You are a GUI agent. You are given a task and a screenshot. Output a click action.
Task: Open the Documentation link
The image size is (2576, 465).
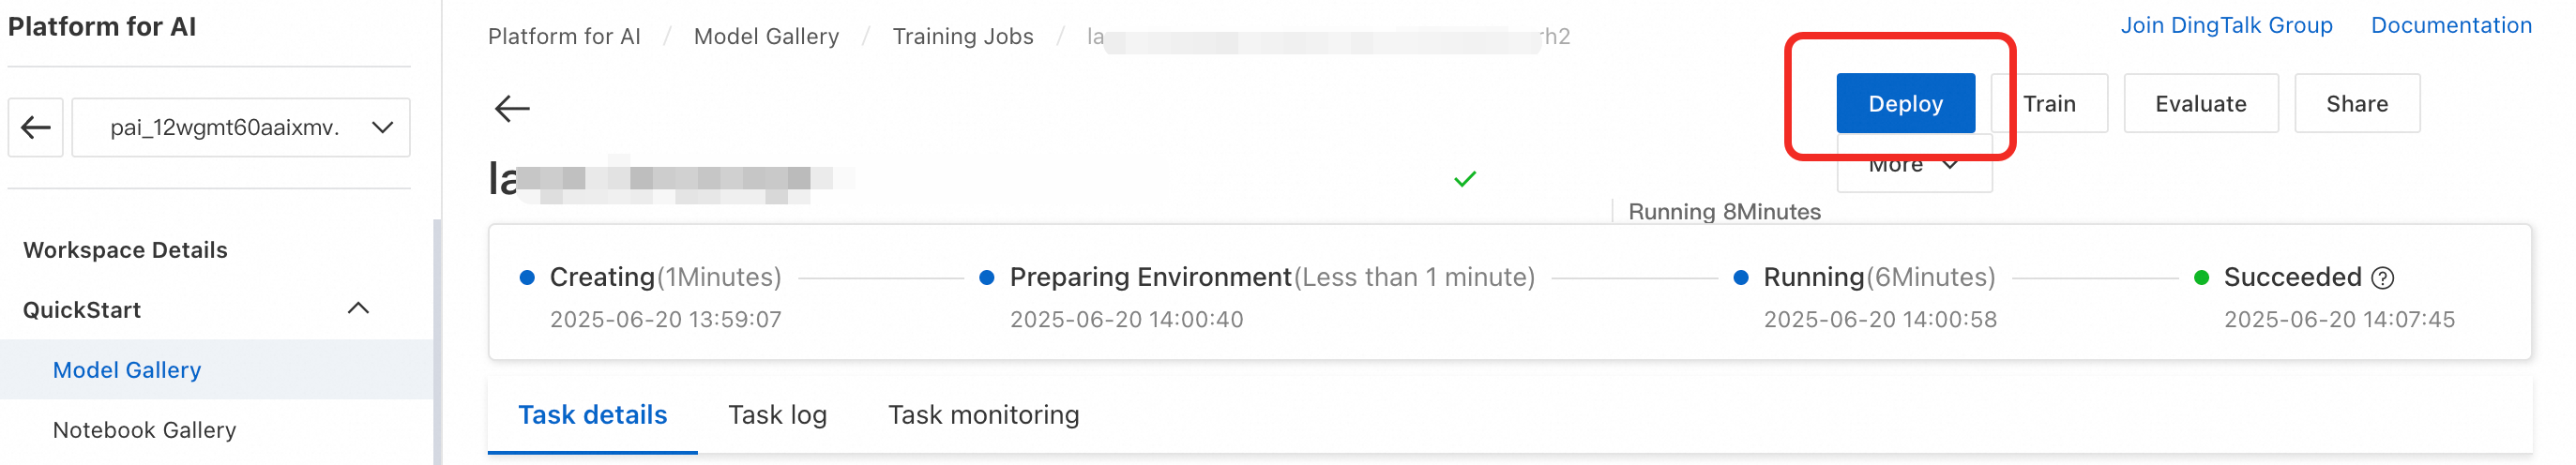[2451, 25]
